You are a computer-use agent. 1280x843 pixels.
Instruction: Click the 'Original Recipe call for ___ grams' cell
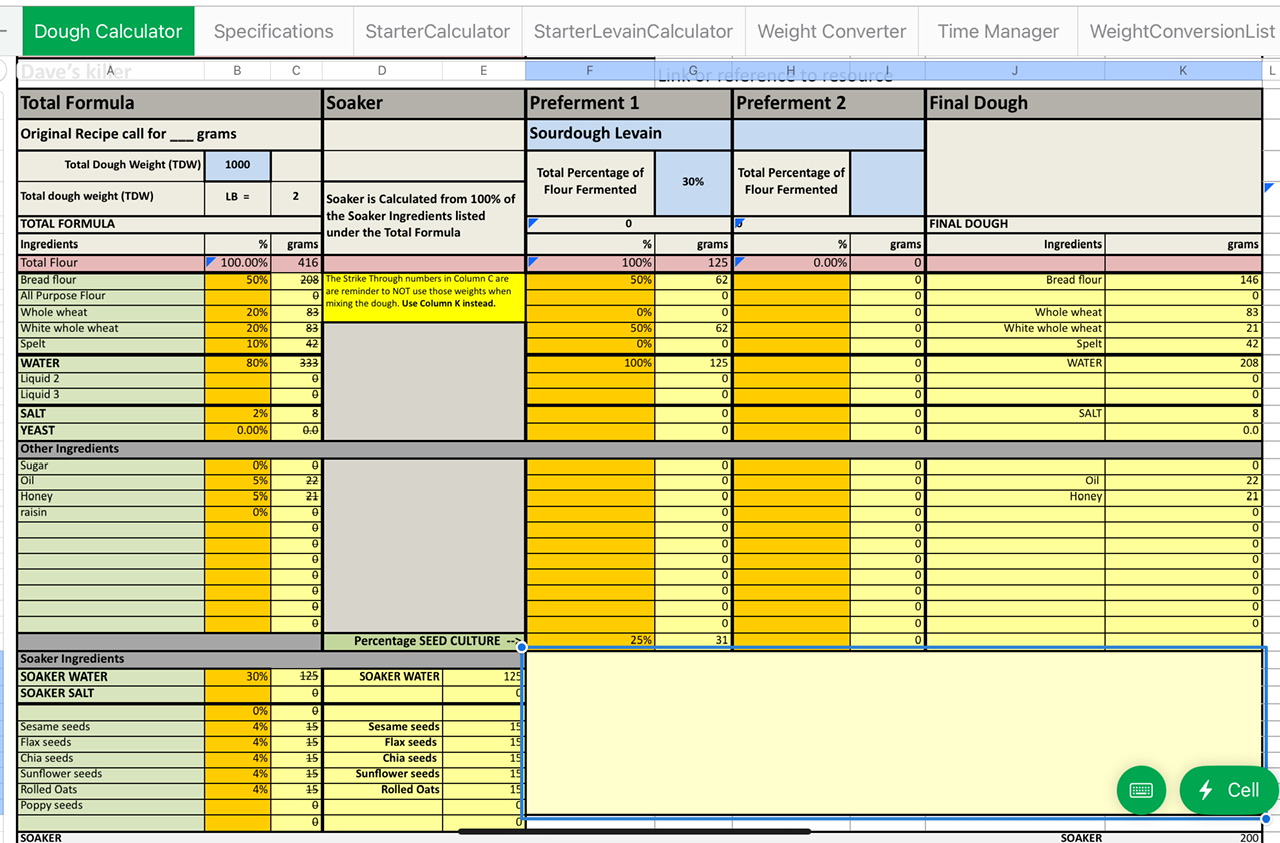click(170, 134)
